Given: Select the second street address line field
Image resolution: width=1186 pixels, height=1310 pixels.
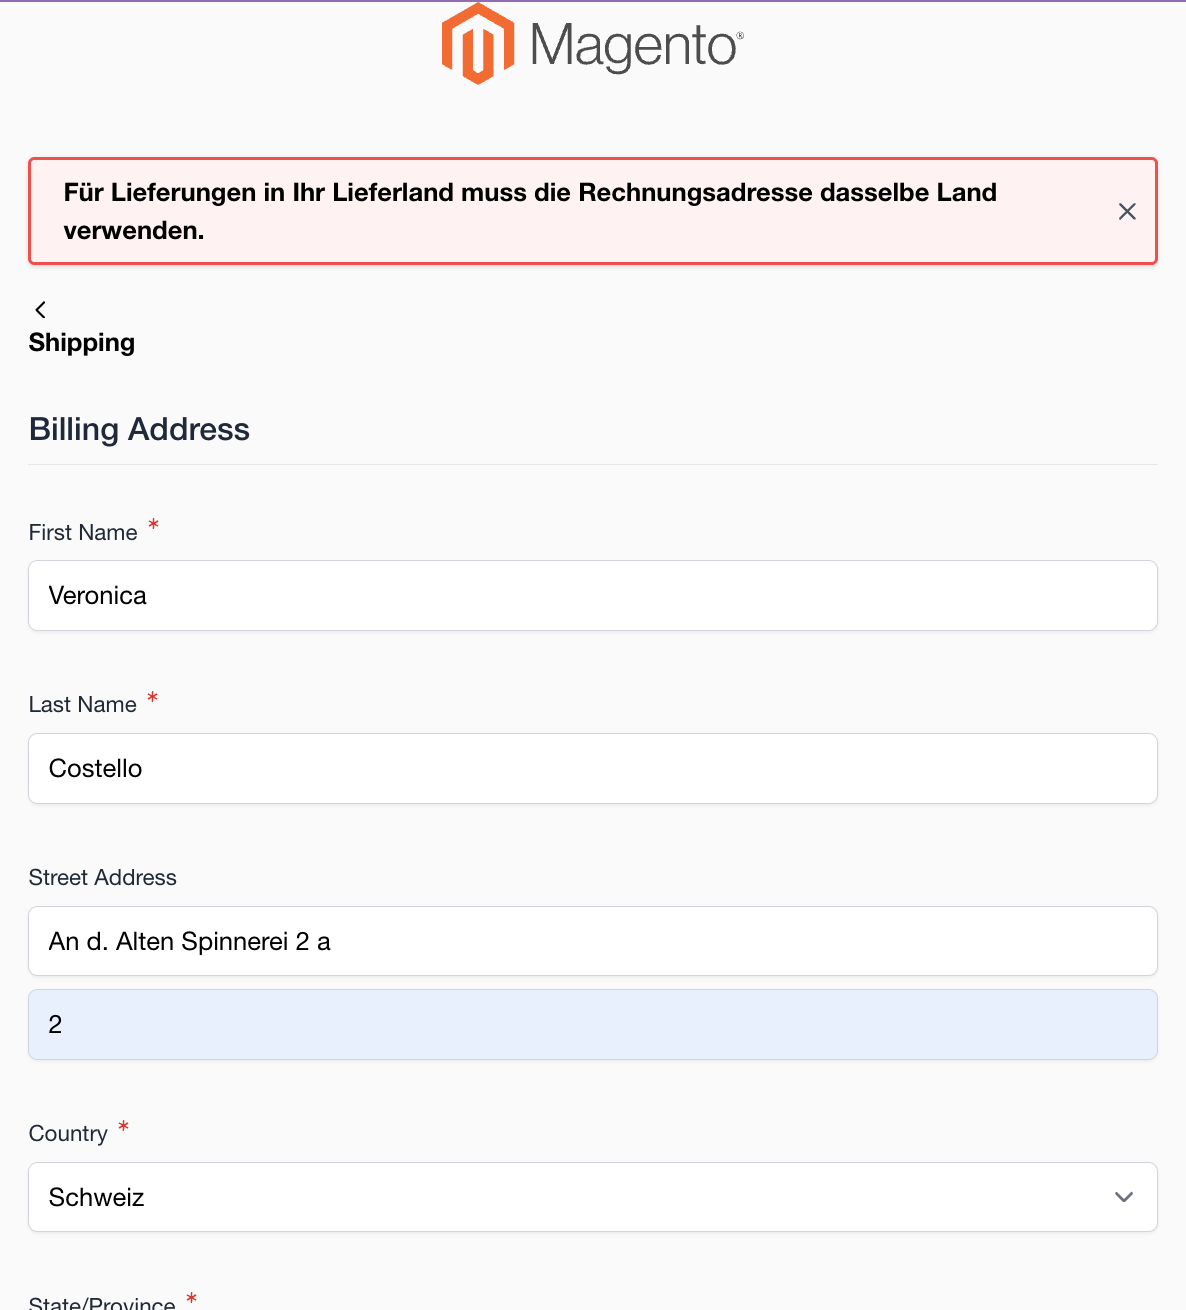Looking at the screenshot, I should (593, 1025).
